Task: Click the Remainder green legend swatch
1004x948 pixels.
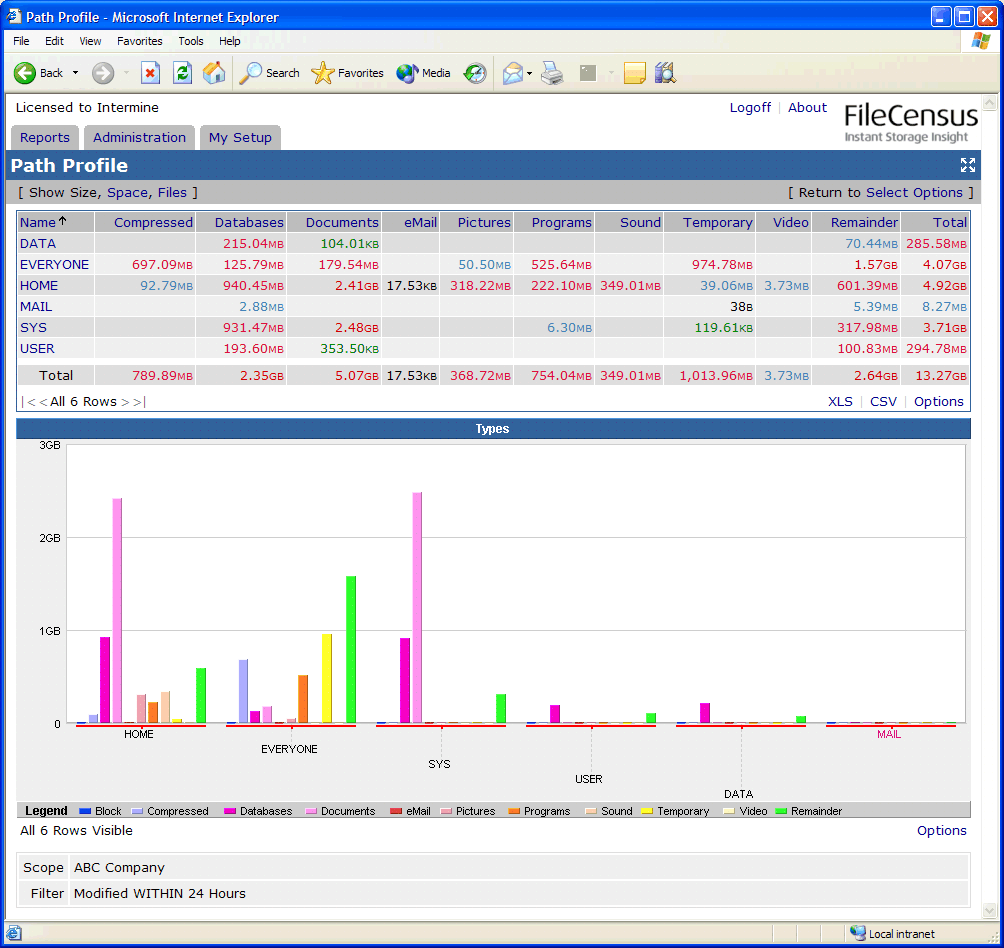Action: coord(781,811)
